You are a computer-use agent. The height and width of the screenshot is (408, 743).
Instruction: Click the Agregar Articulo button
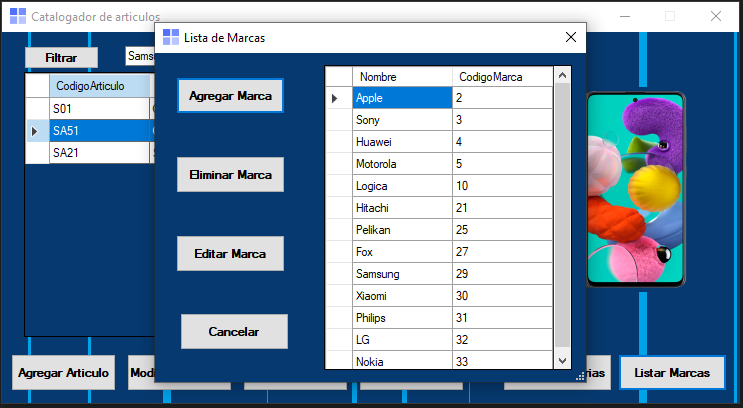pyautogui.click(x=62, y=372)
